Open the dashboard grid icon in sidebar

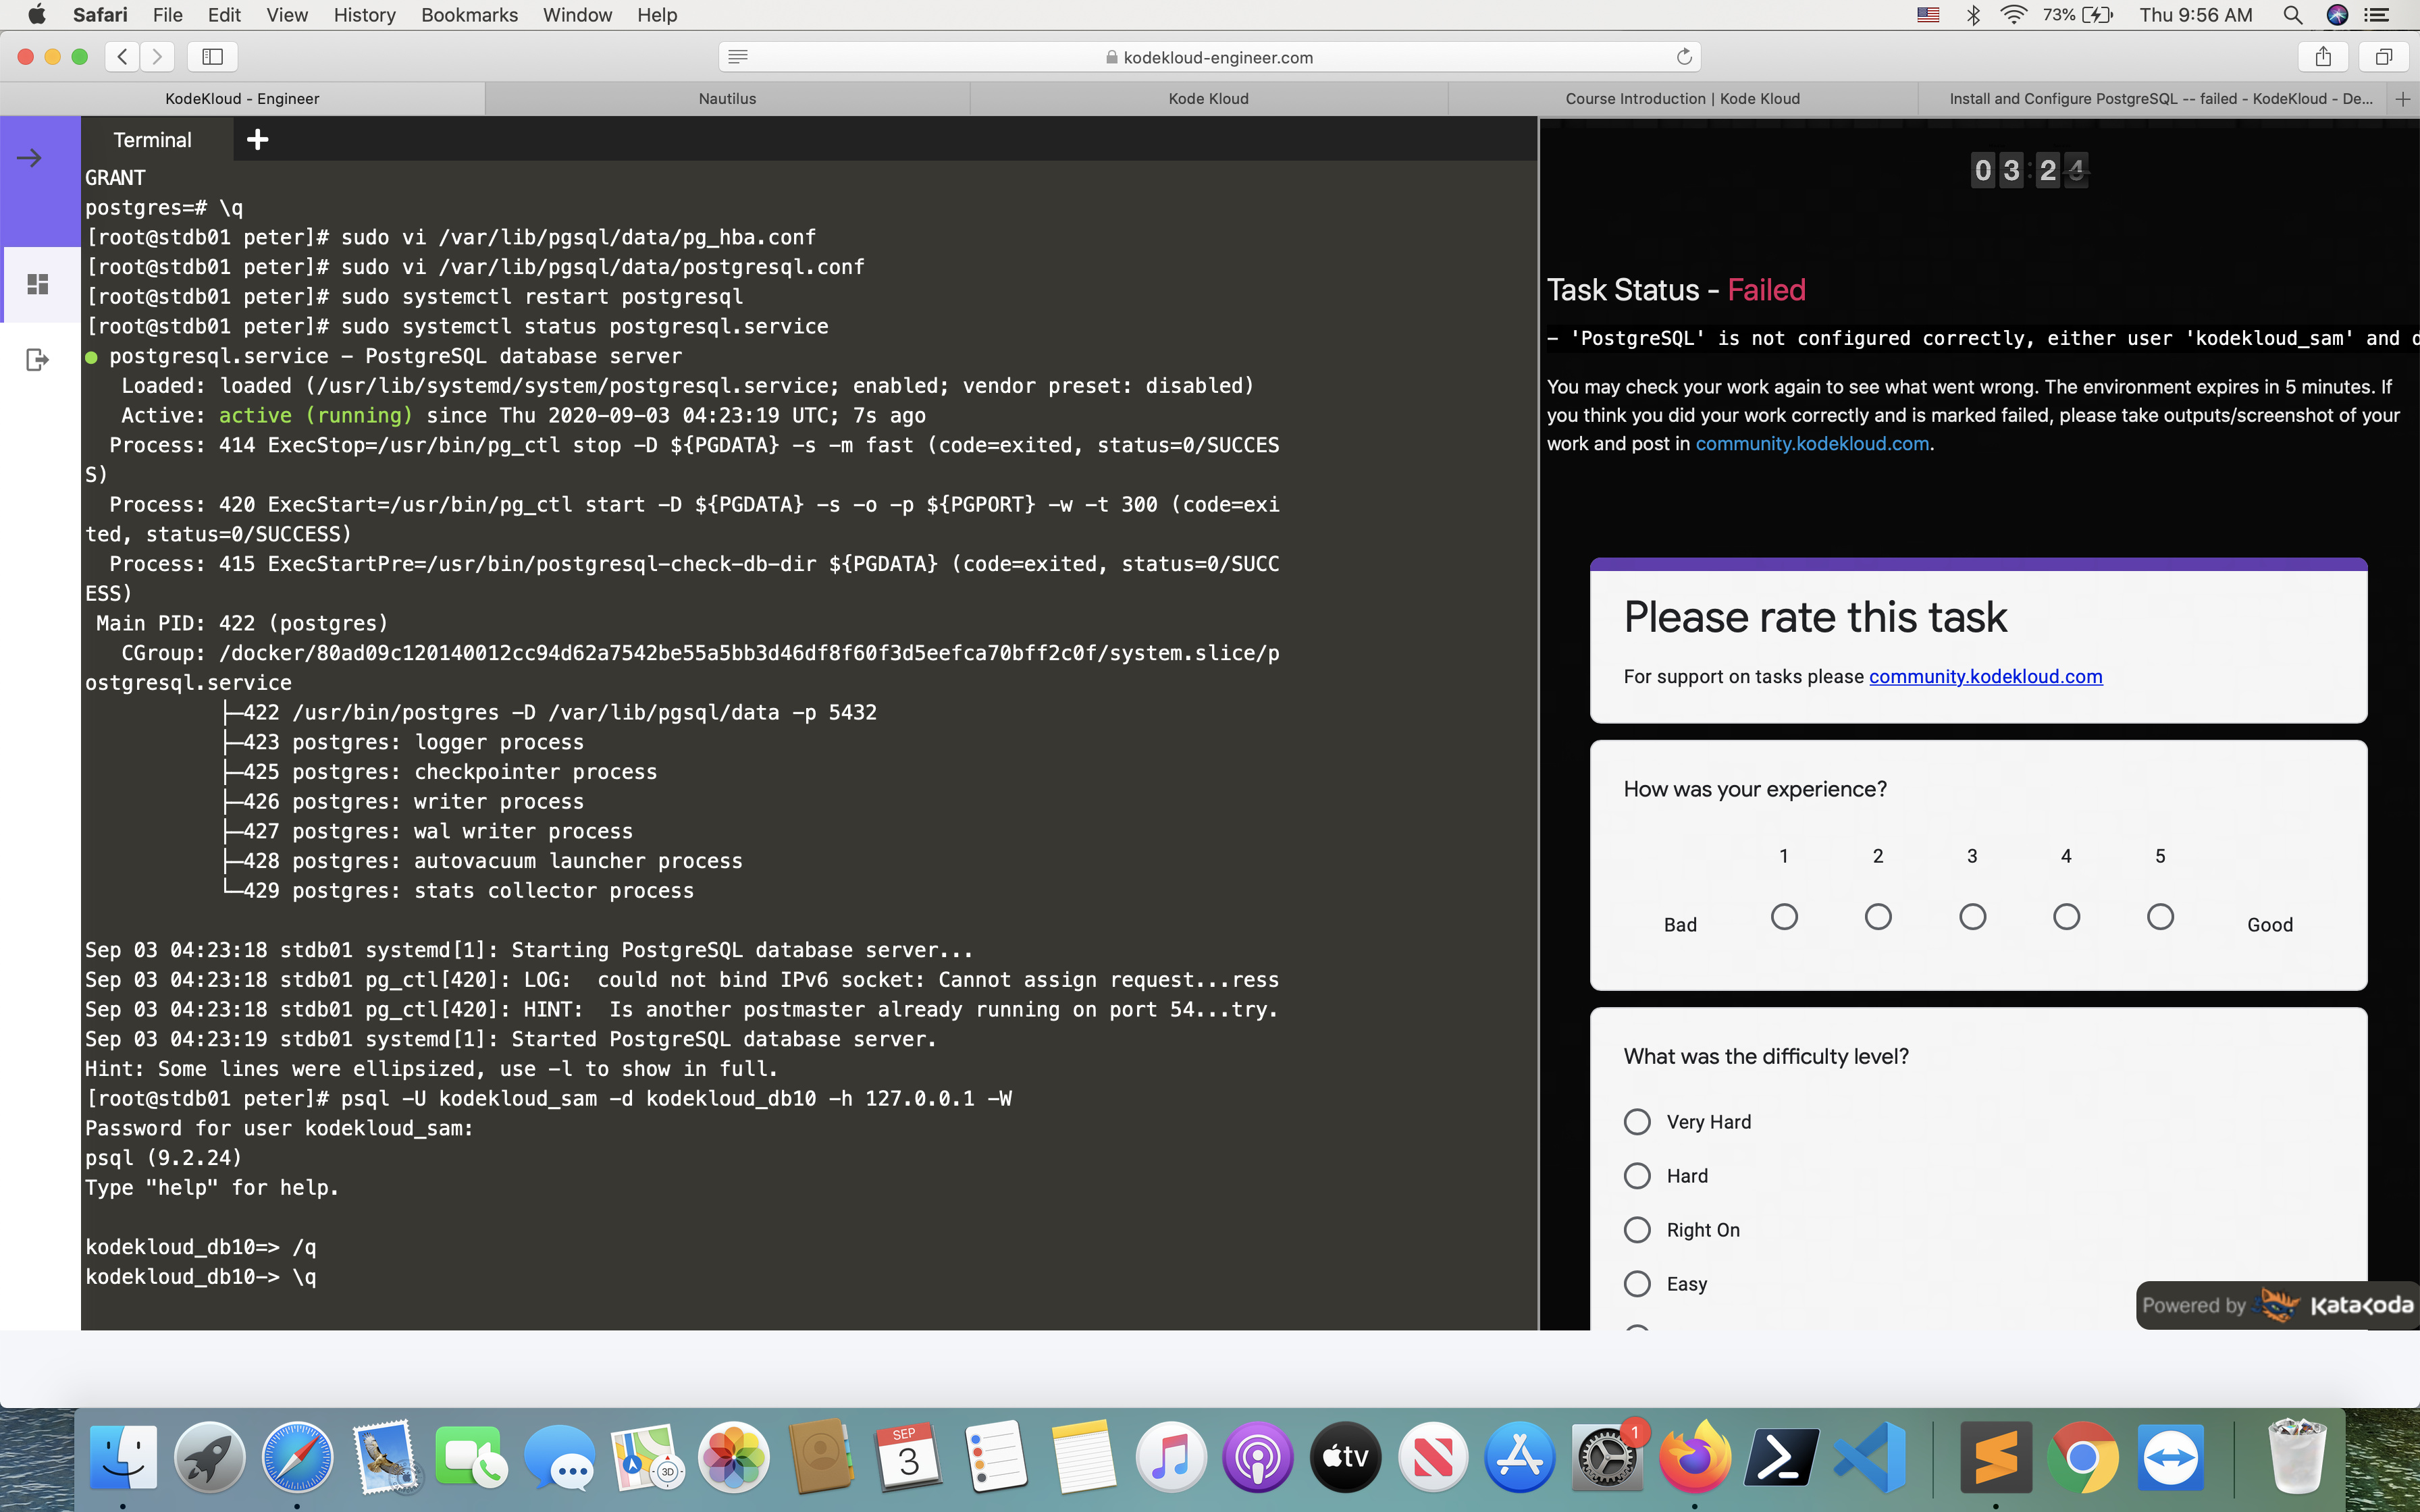[x=38, y=285]
